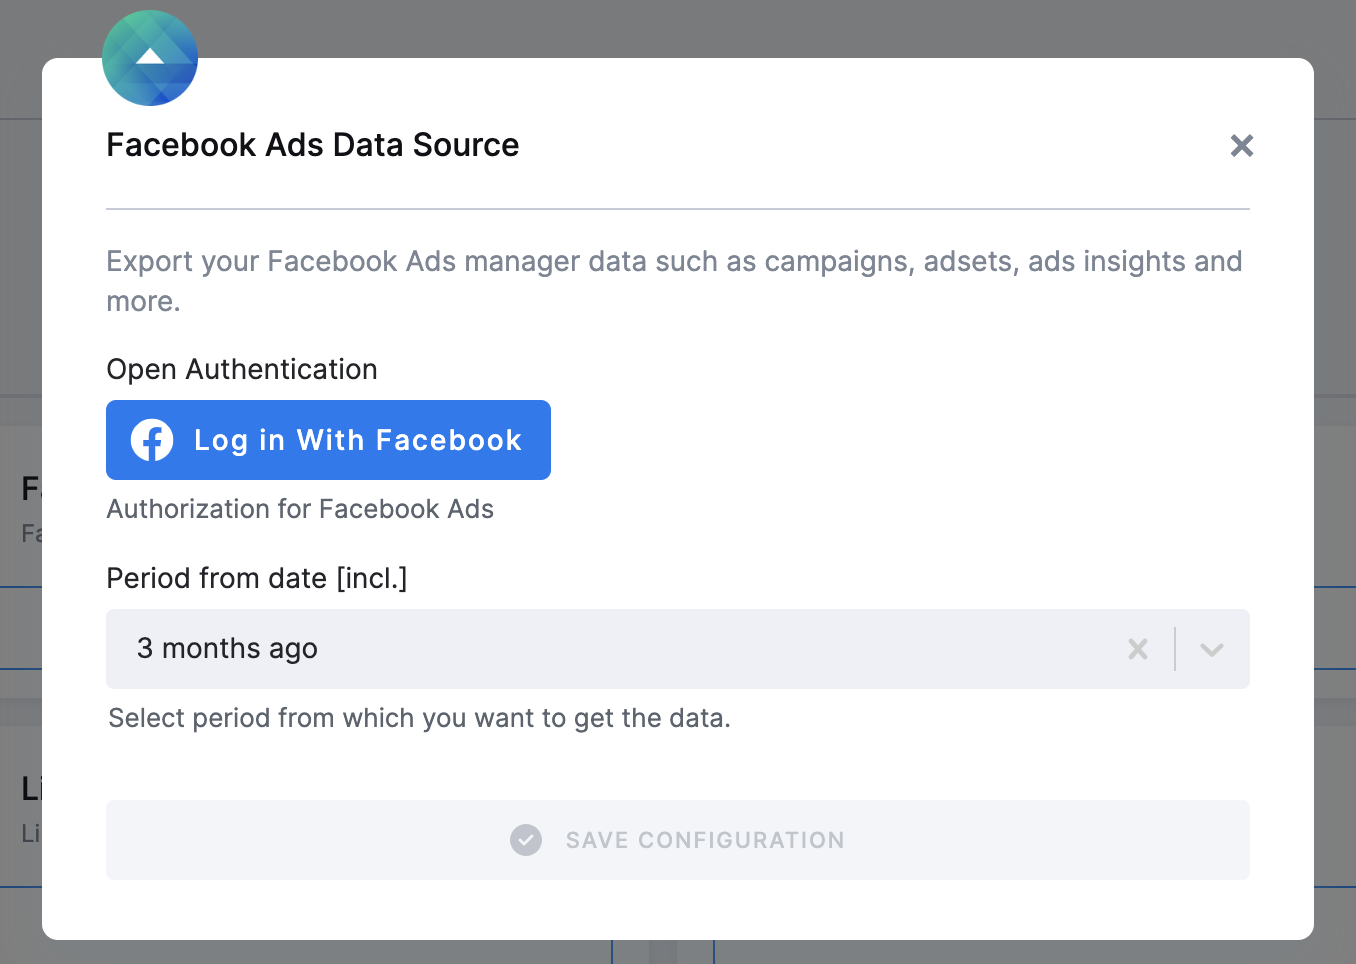Select the Facebook Ads Data Source title

pyautogui.click(x=312, y=144)
